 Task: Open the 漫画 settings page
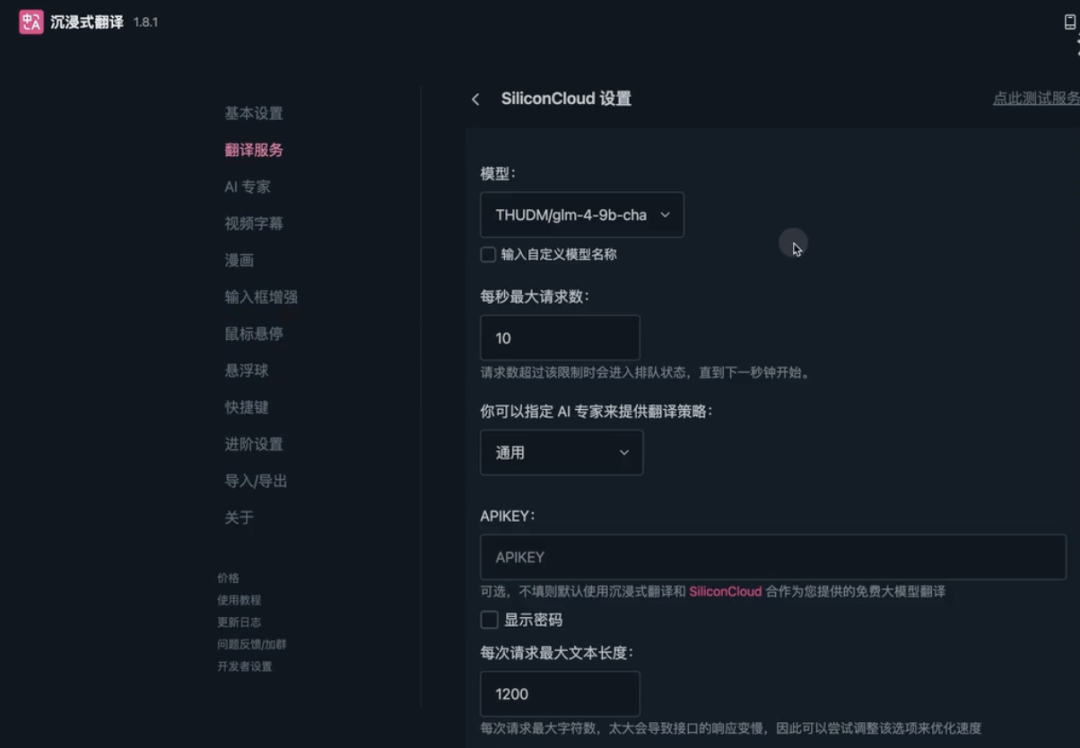[x=240, y=260]
